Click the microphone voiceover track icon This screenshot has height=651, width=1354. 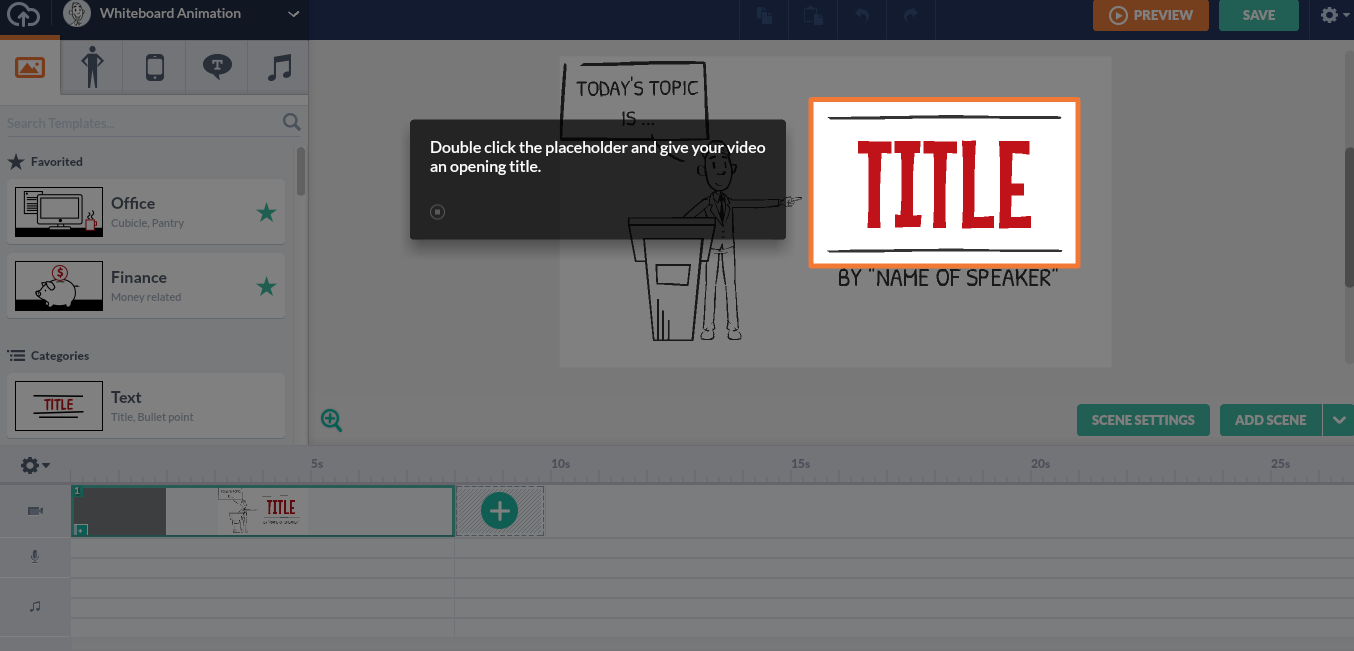pyautogui.click(x=35, y=557)
